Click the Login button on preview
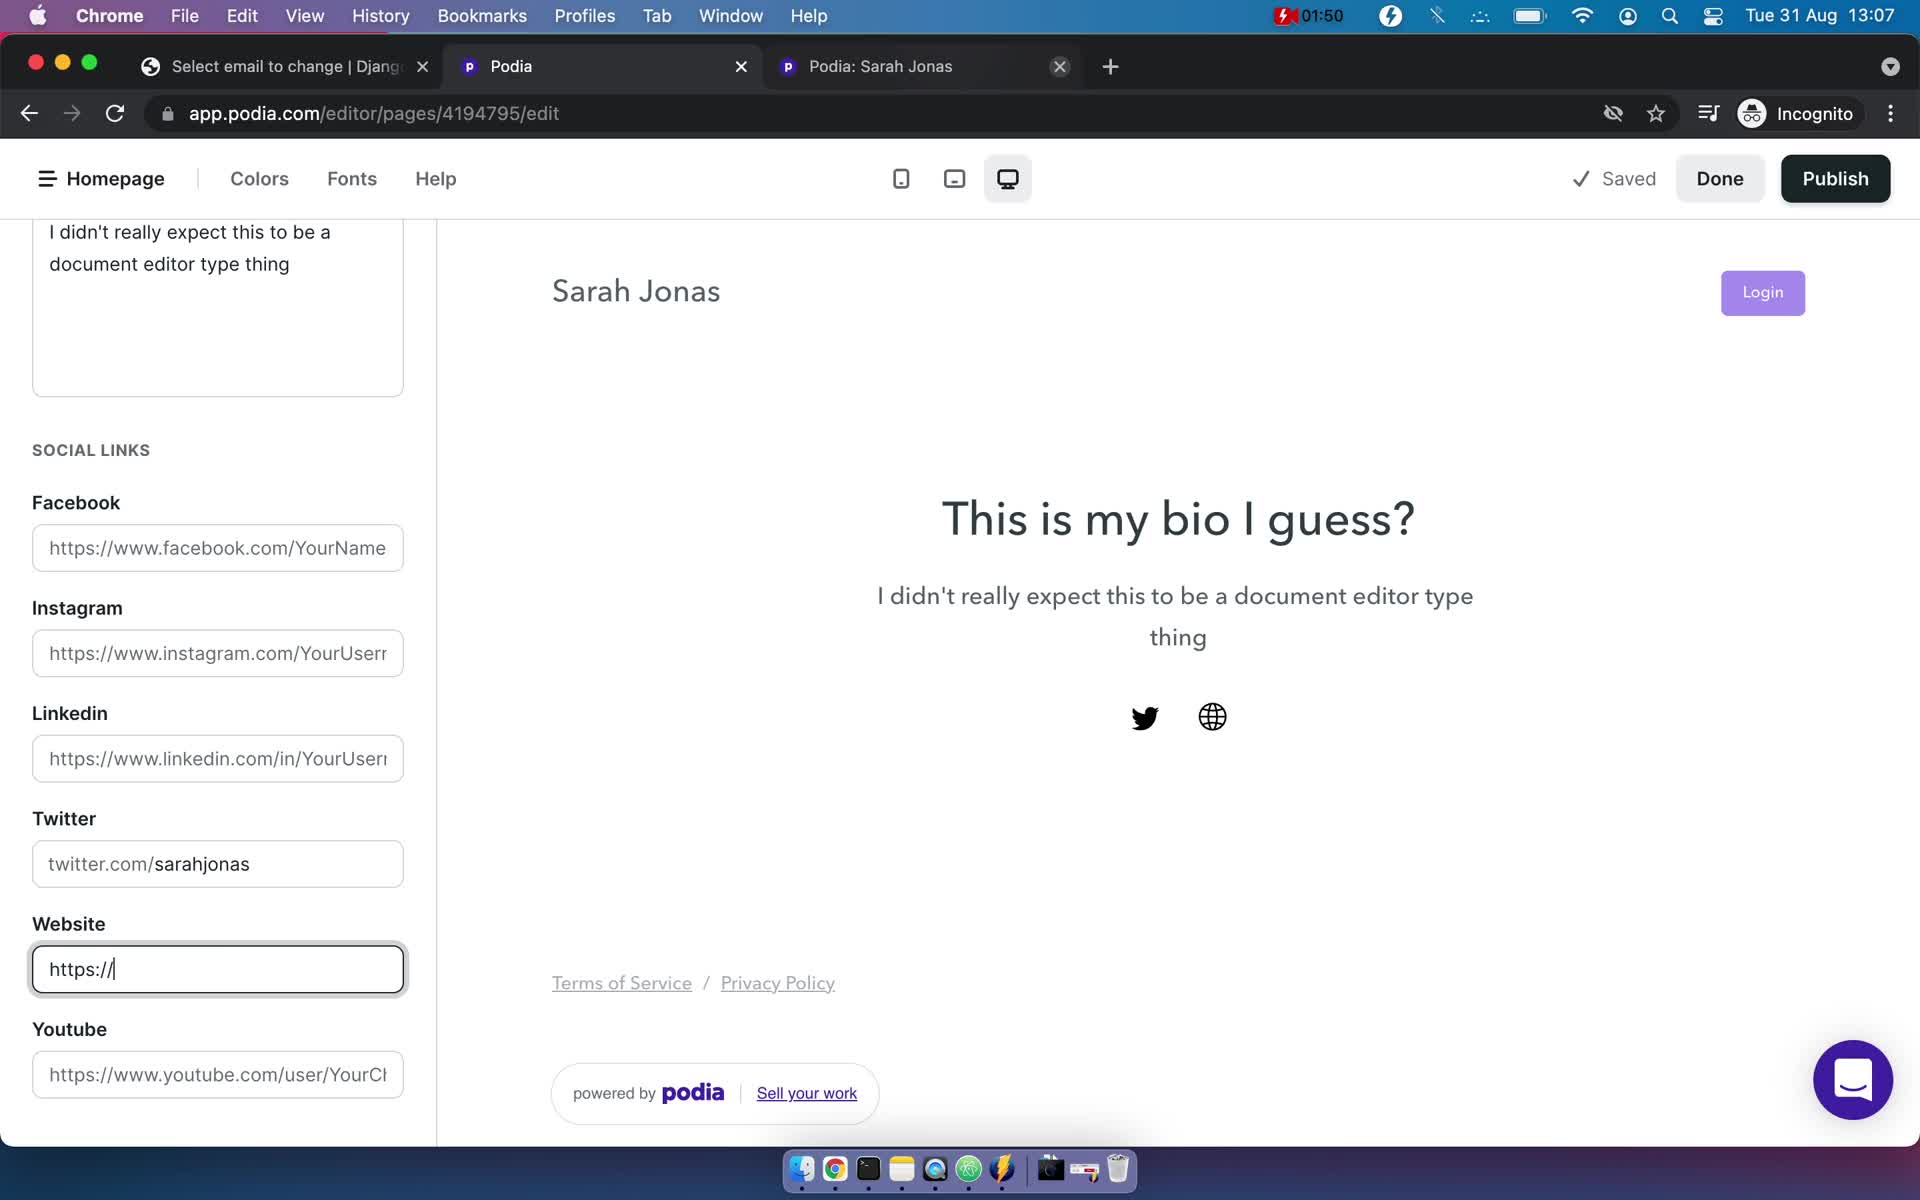 point(1762,292)
